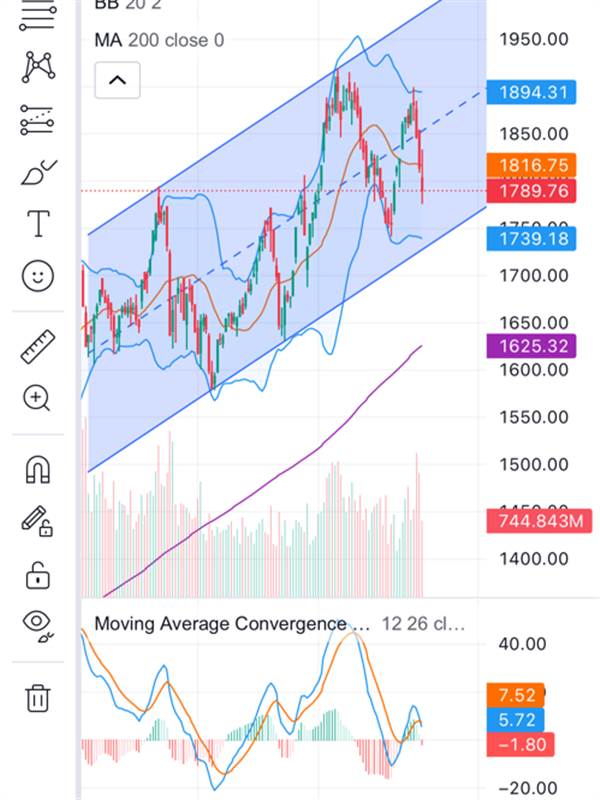
Task: Activate the Zoom In magnifier tool
Action: tap(37, 398)
